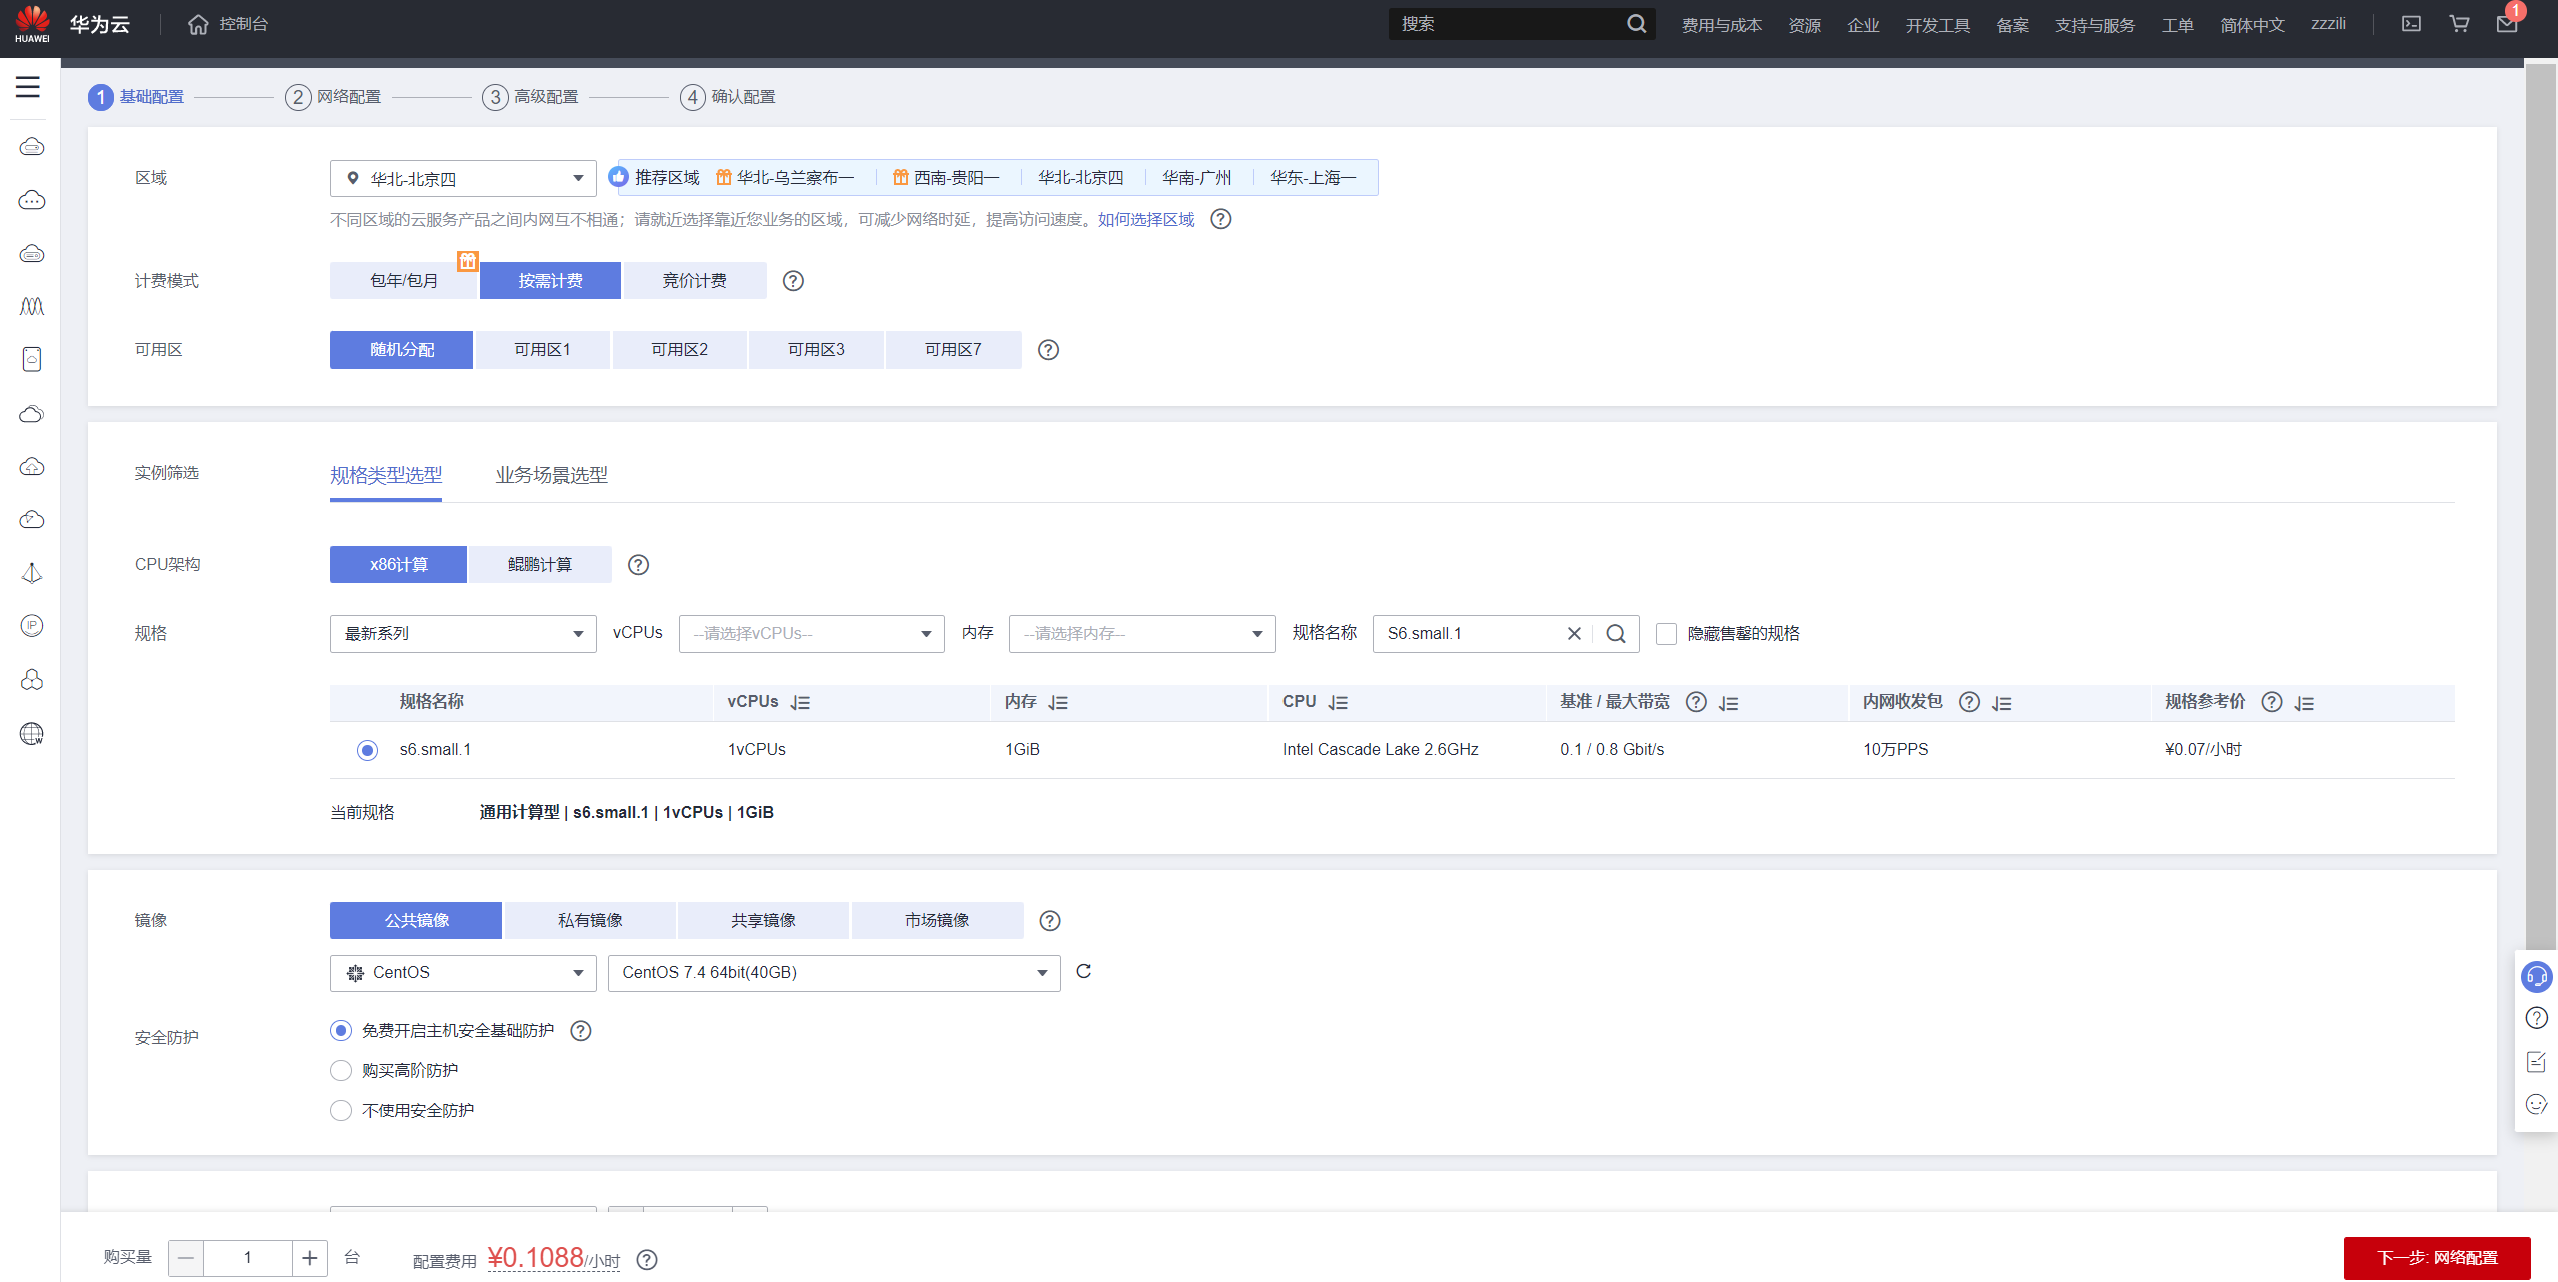
Task: Open the cloud shell terminal icon
Action: (x=2411, y=24)
